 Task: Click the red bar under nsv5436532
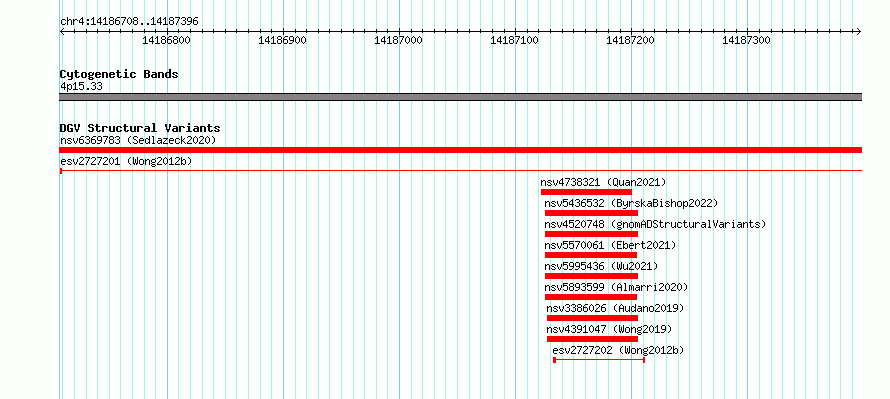click(x=591, y=213)
